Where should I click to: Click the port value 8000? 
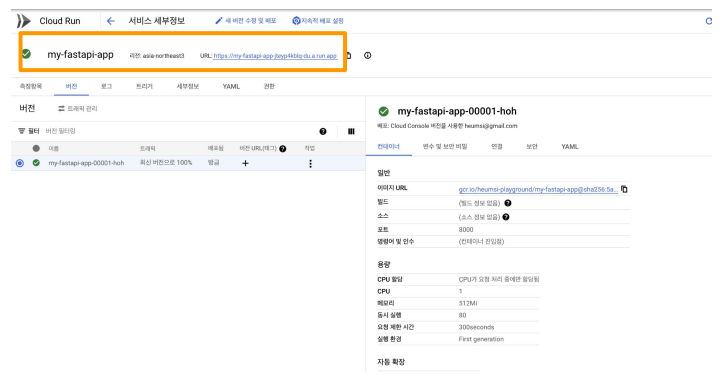pos(466,229)
